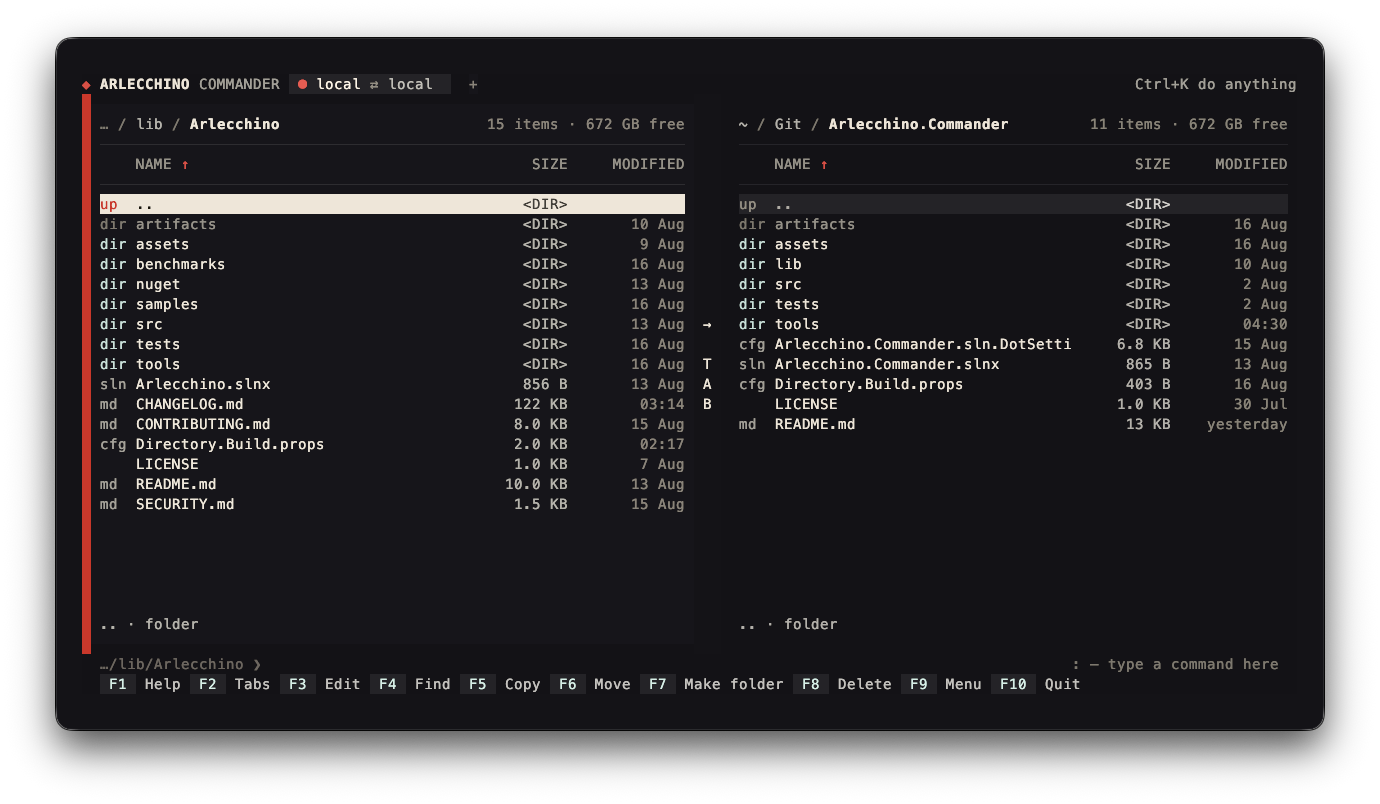Image resolution: width=1380 pixels, height=804 pixels.
Task: Select the ".." up row in the left pane
Action: (392, 204)
